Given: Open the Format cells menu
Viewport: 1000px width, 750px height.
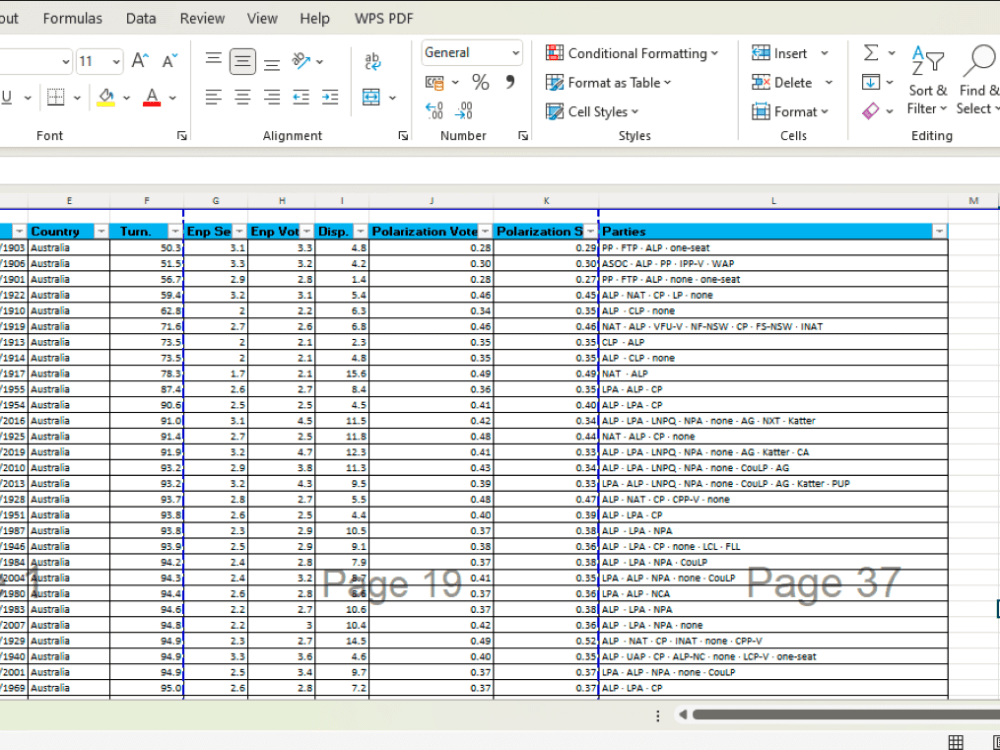Looking at the screenshot, I should click(x=790, y=112).
